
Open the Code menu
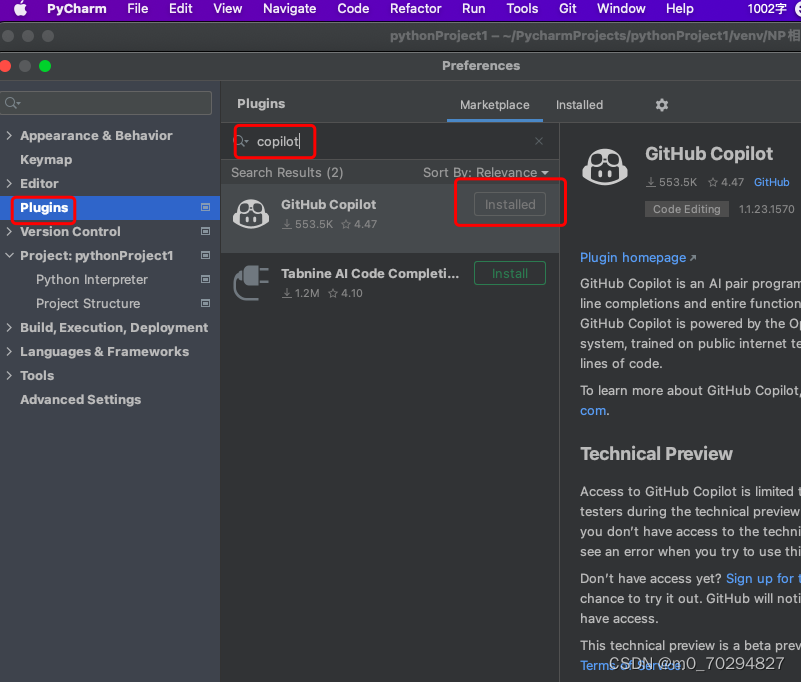[x=353, y=9]
